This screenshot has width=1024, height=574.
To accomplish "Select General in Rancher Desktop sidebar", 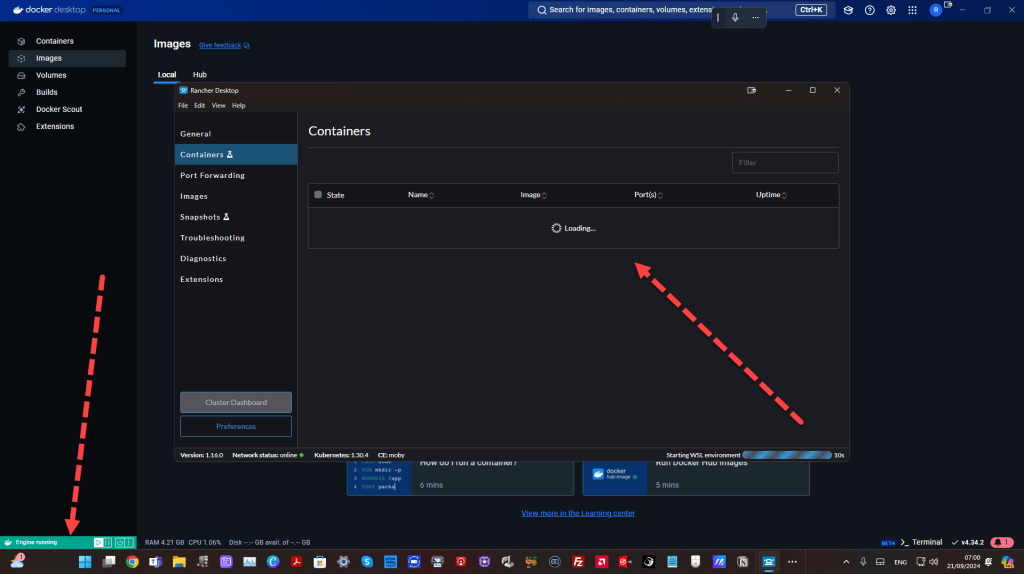I will click(236, 133).
